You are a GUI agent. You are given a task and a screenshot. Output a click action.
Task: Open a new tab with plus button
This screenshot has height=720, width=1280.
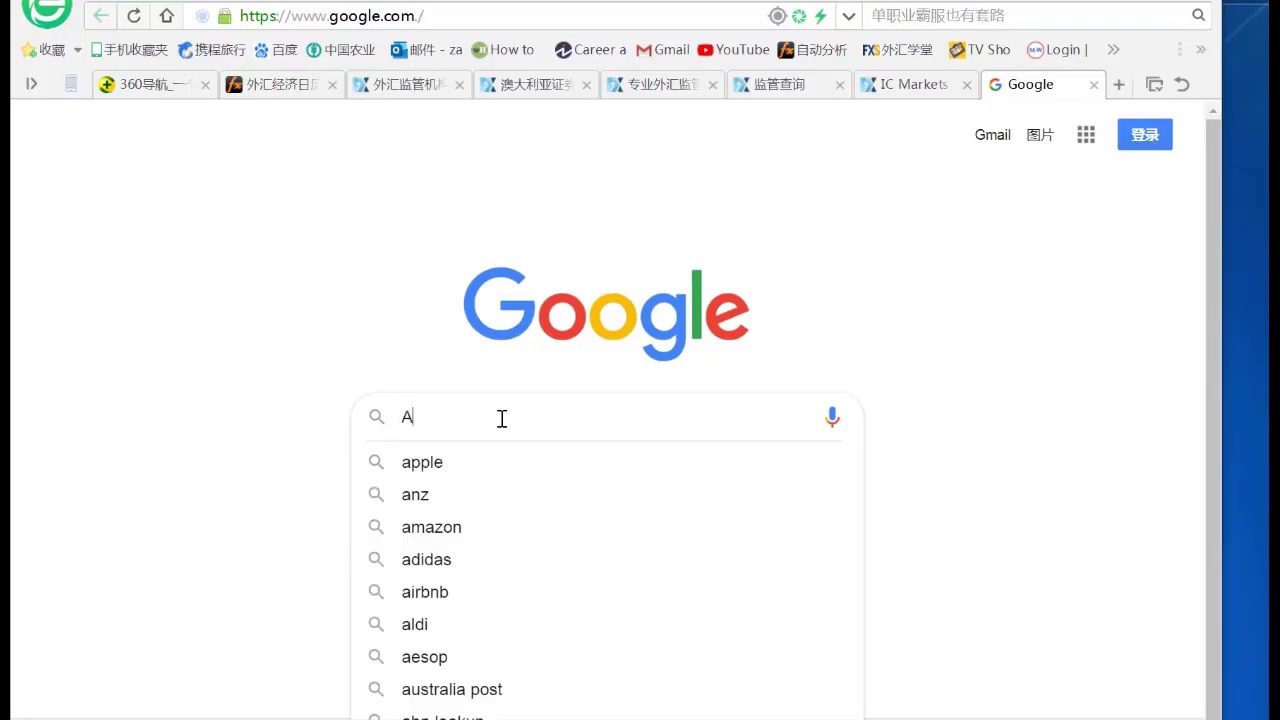click(x=1119, y=85)
